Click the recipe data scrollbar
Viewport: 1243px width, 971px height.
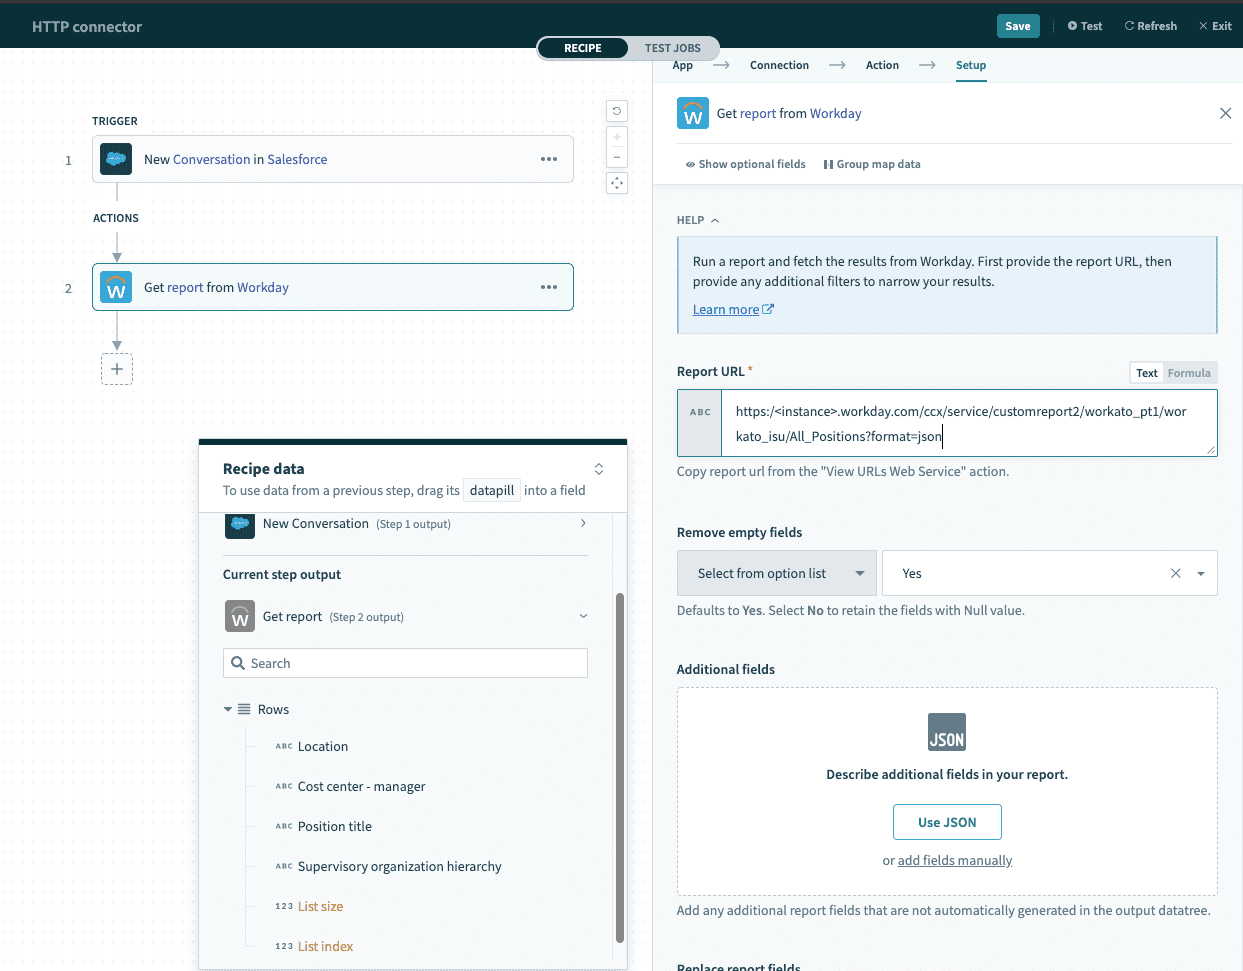click(620, 768)
